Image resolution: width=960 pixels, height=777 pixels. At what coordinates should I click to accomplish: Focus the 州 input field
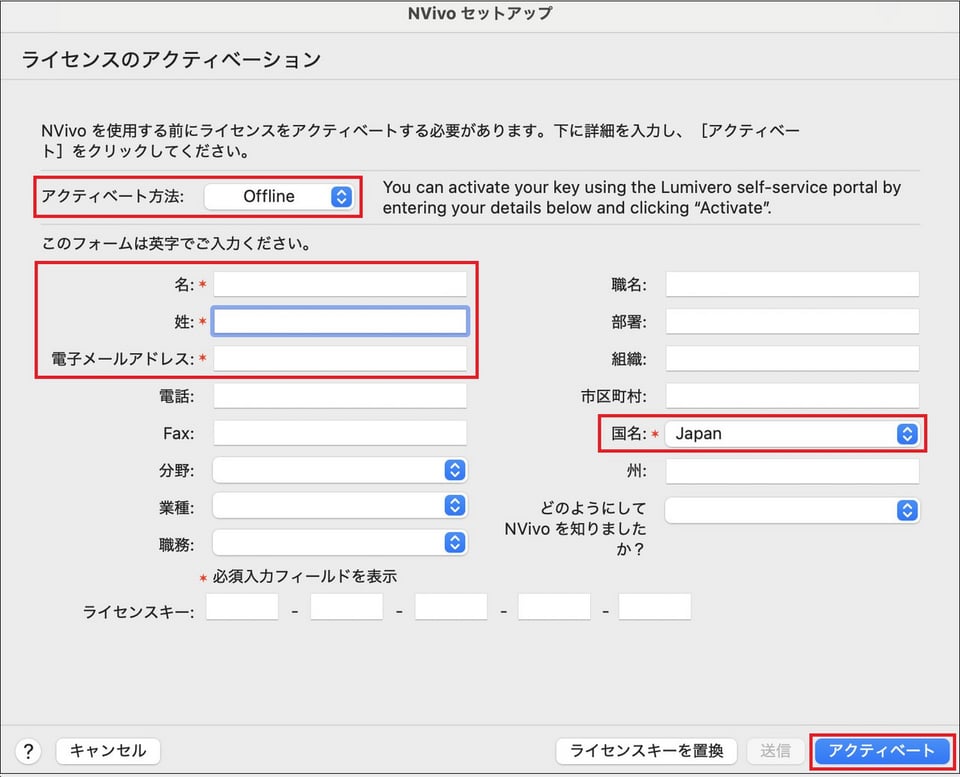792,471
